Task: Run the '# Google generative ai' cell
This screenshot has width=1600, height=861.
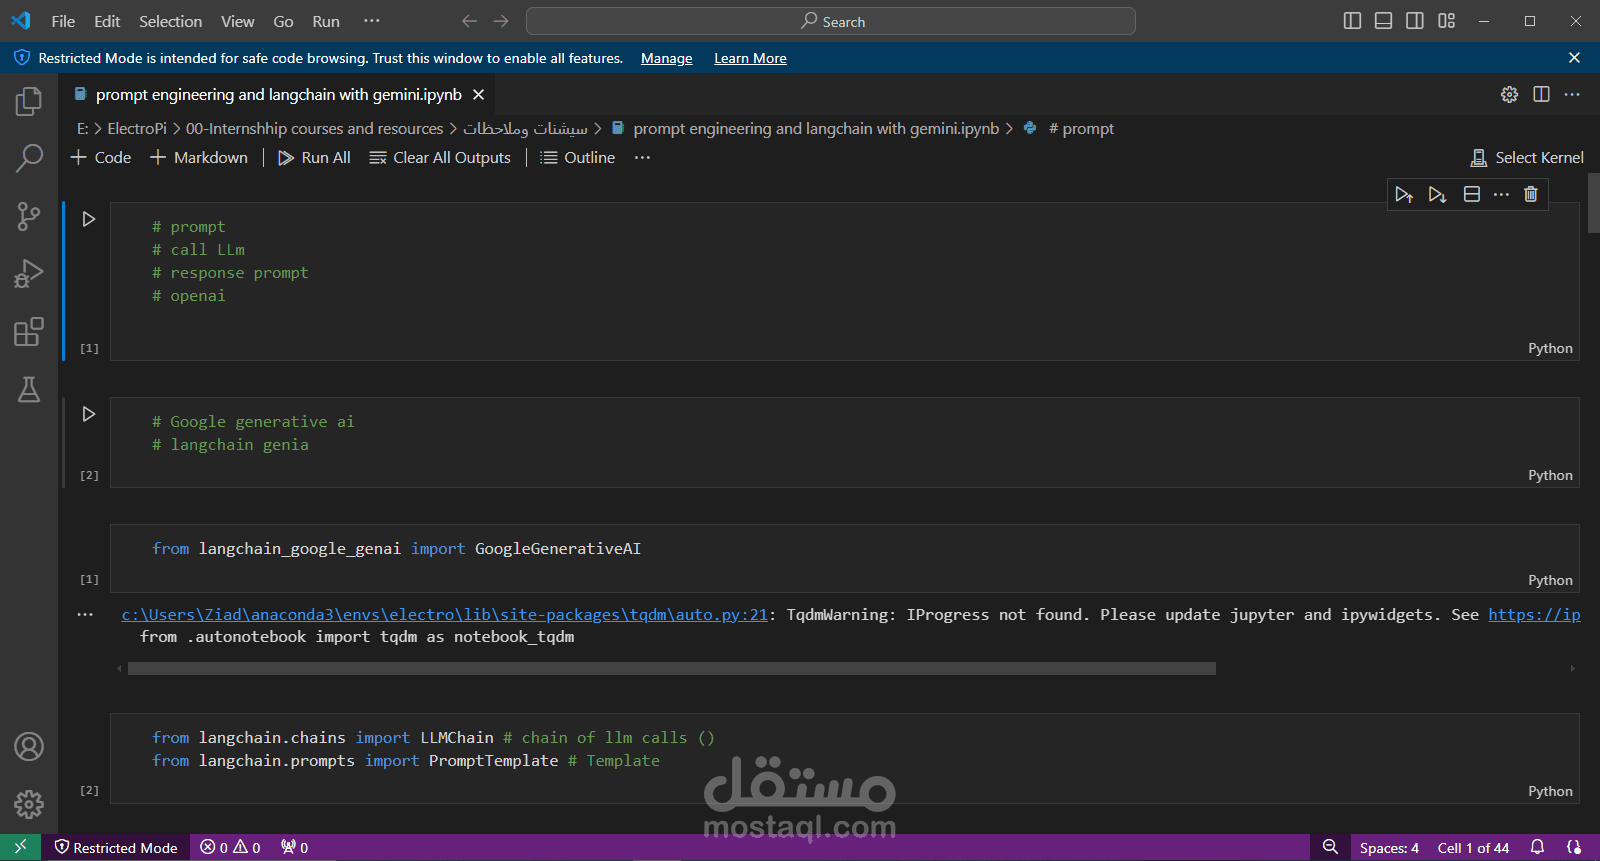Action: coord(89,414)
